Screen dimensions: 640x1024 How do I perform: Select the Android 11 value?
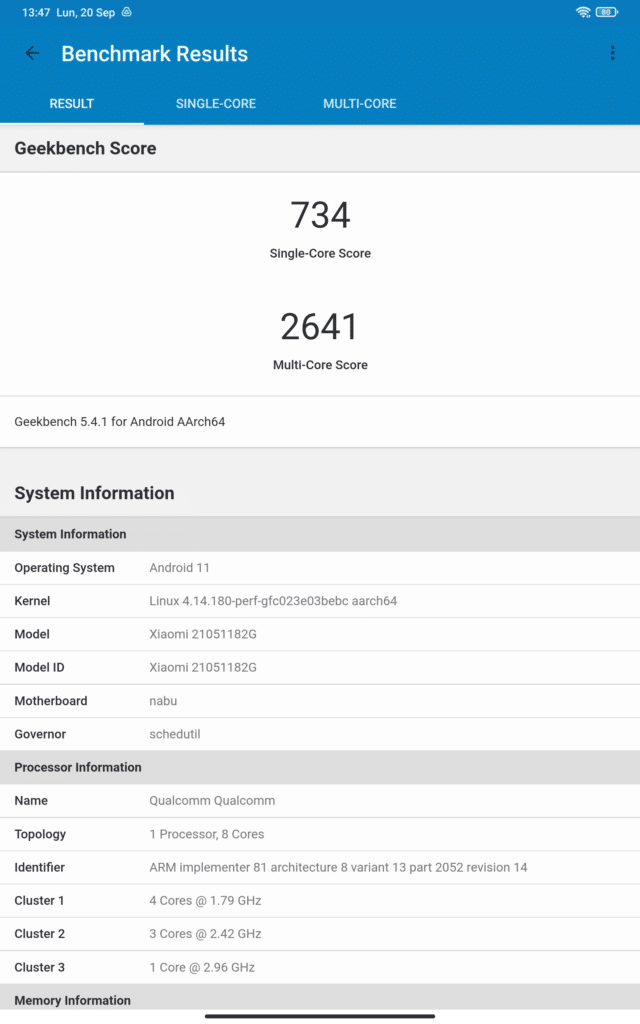(180, 568)
